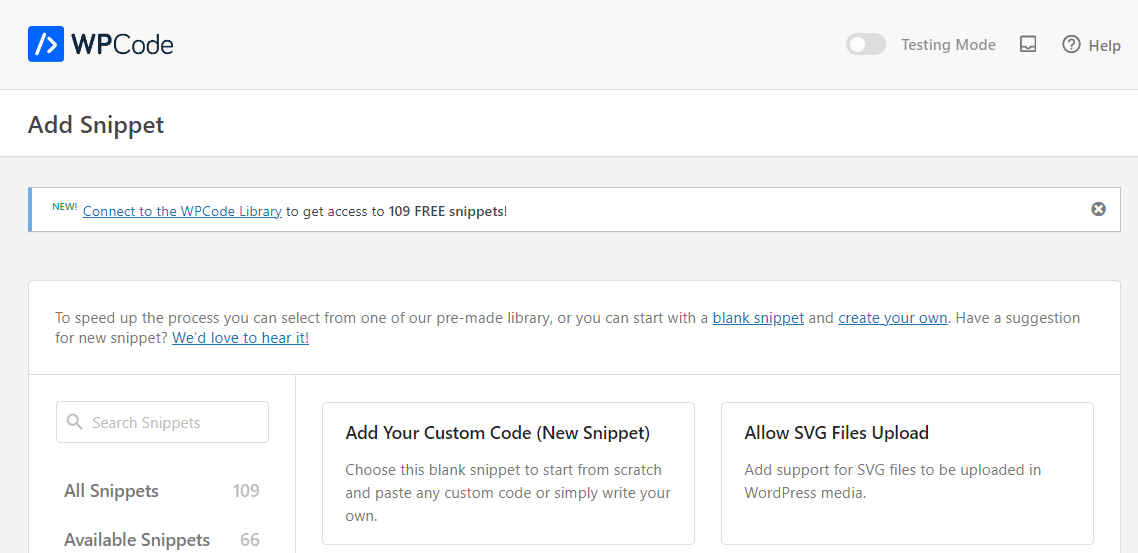Click the Help text label

pos(1104,45)
